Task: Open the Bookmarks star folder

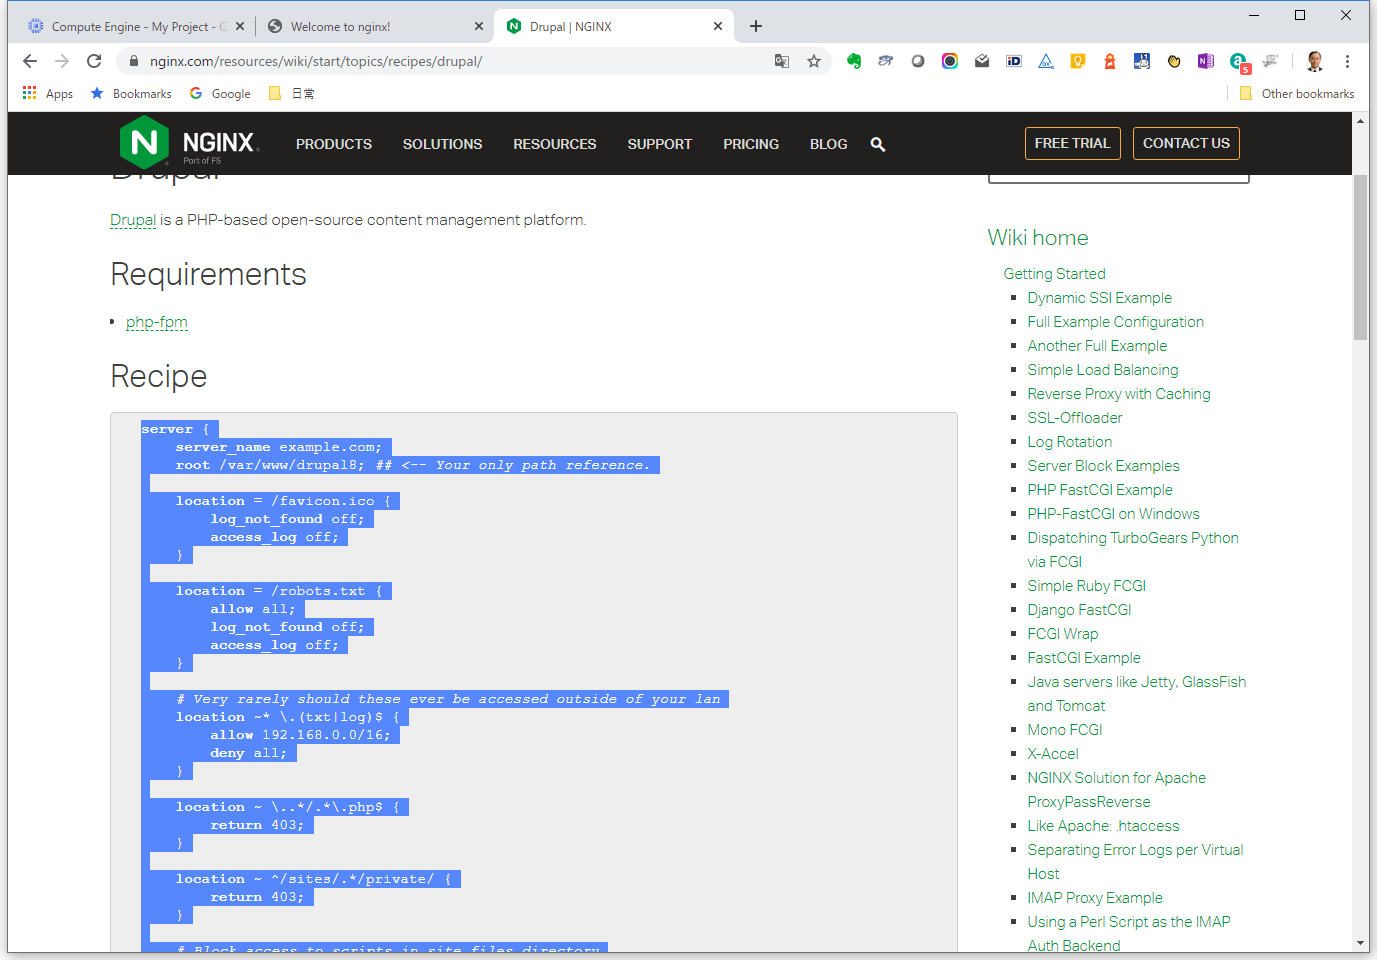Action: (x=131, y=93)
